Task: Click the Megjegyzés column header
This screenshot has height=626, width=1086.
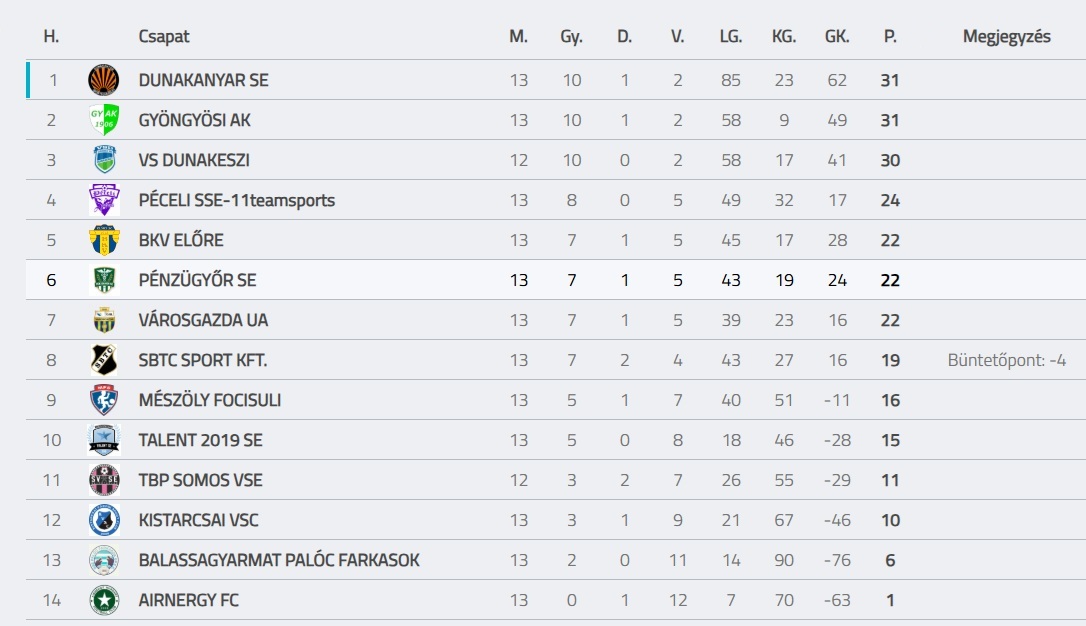Action: pos(1006,37)
